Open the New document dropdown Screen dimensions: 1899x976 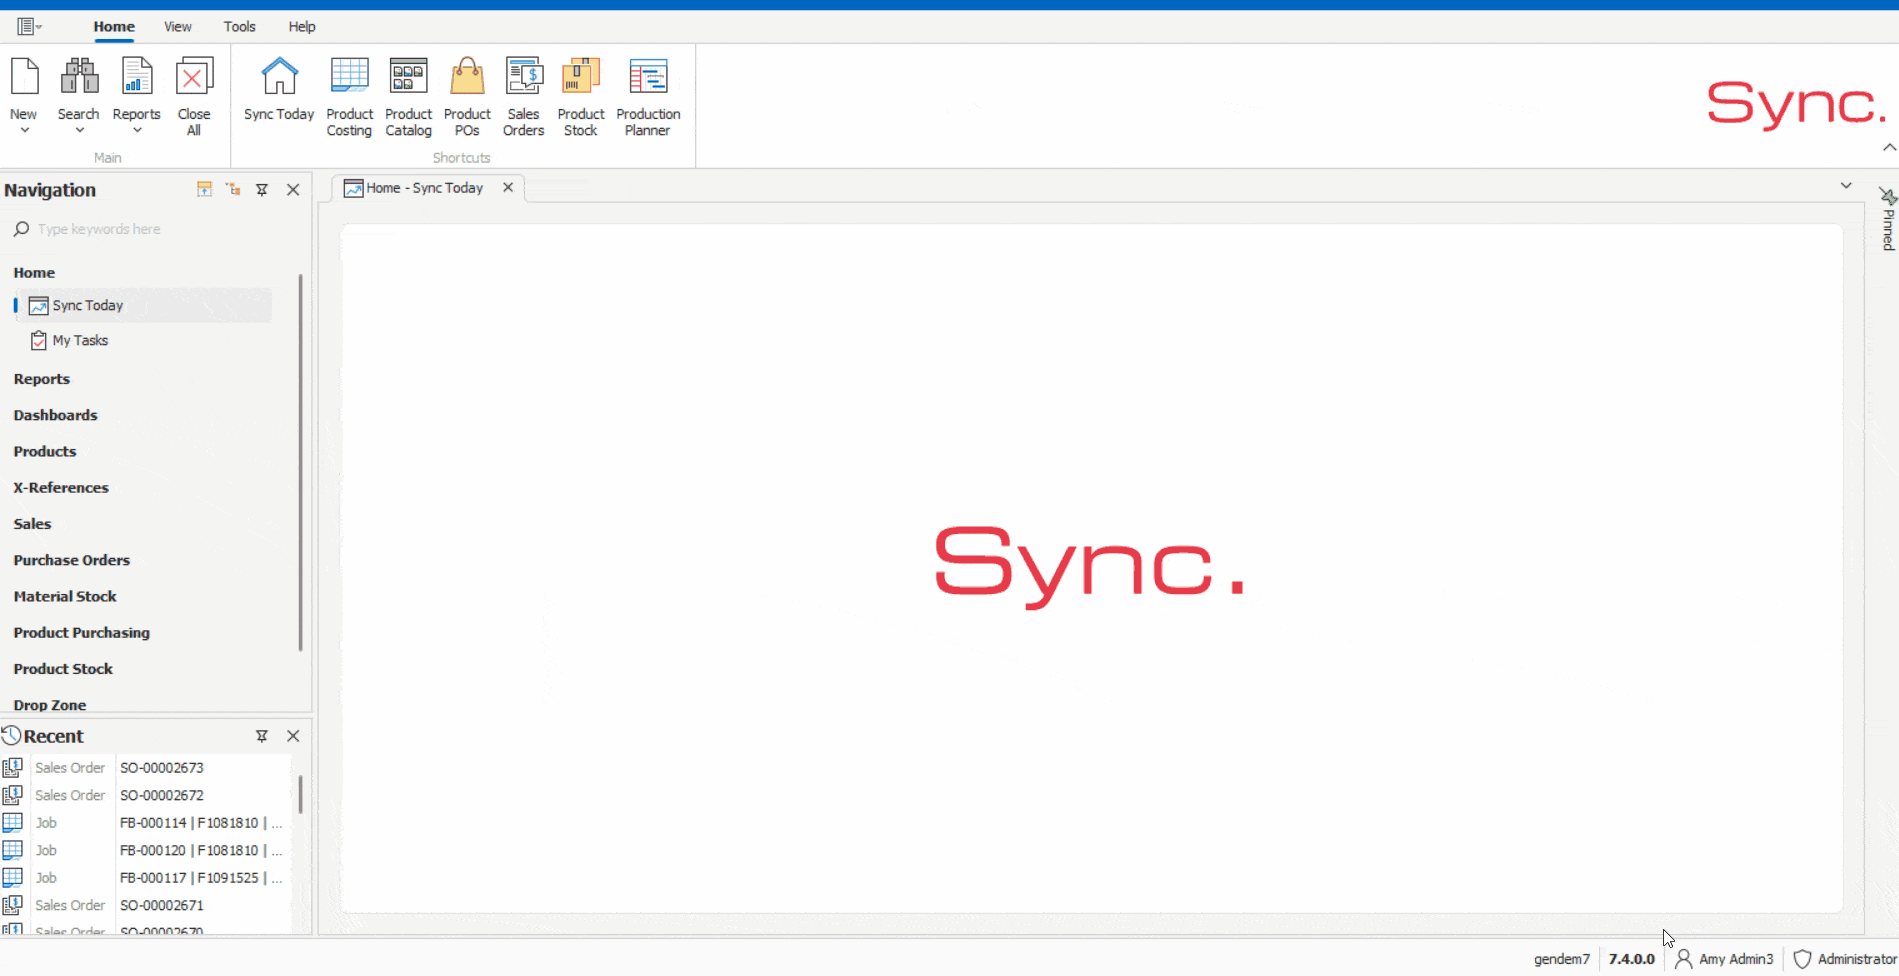point(24,96)
